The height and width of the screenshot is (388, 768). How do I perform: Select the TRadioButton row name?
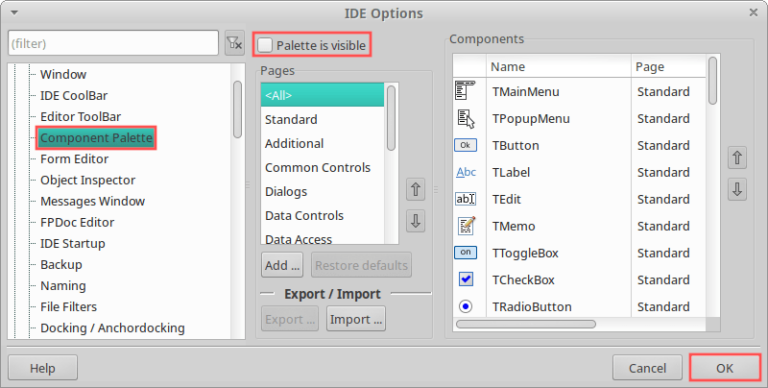point(531,307)
